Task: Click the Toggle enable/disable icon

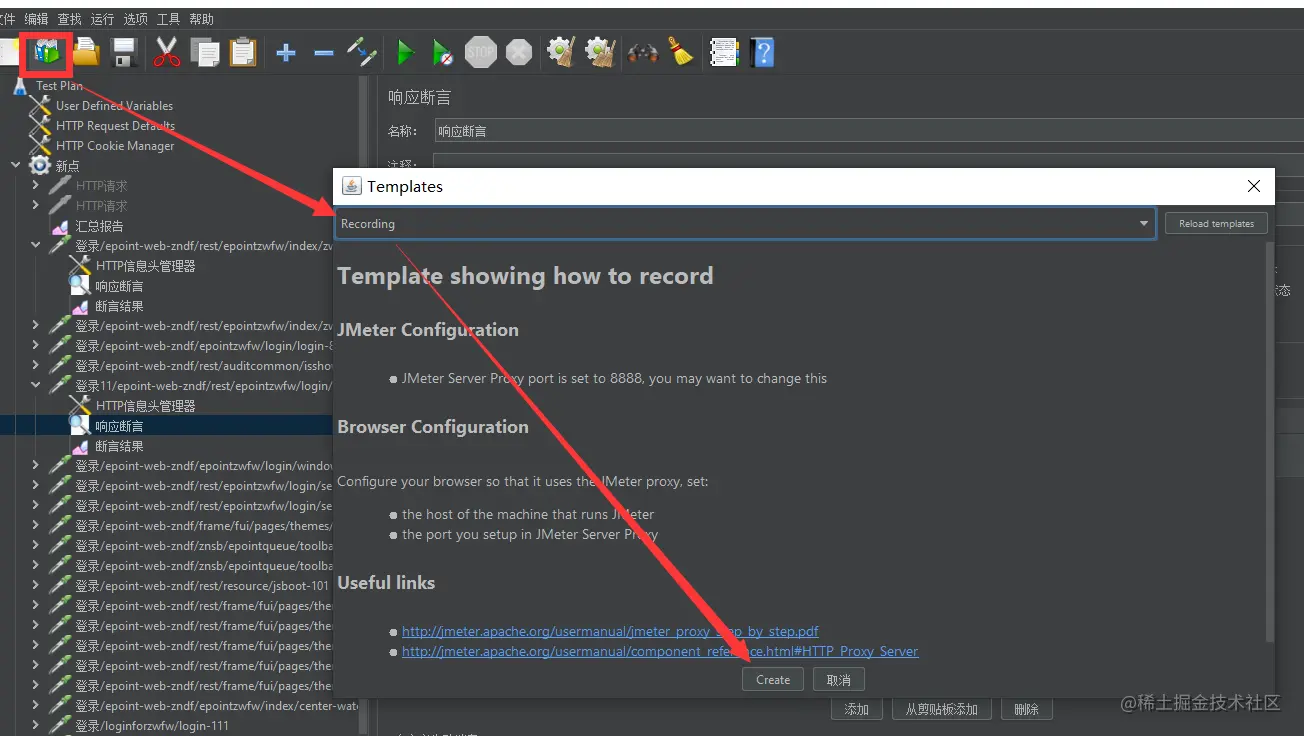Action: pos(362,53)
